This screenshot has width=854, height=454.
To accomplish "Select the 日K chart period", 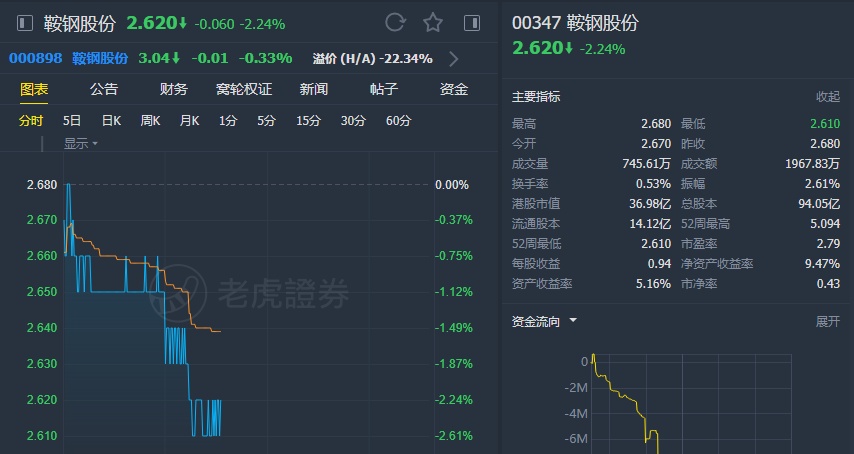I will coord(111,121).
